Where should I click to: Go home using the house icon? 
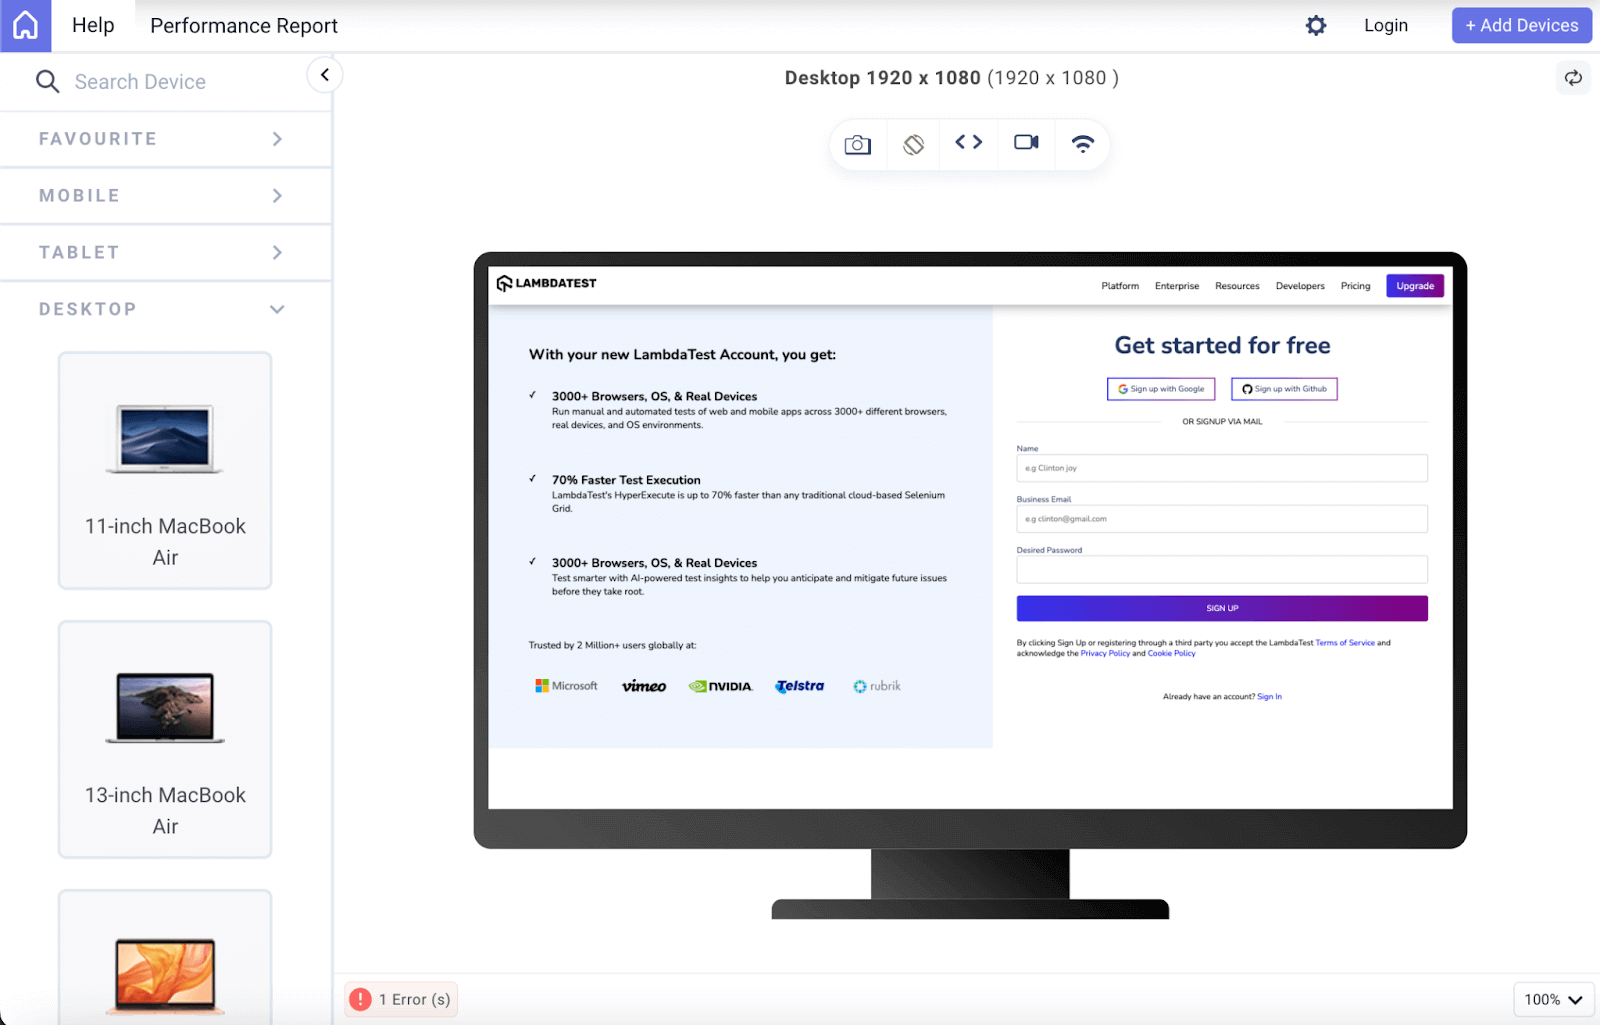[25, 25]
